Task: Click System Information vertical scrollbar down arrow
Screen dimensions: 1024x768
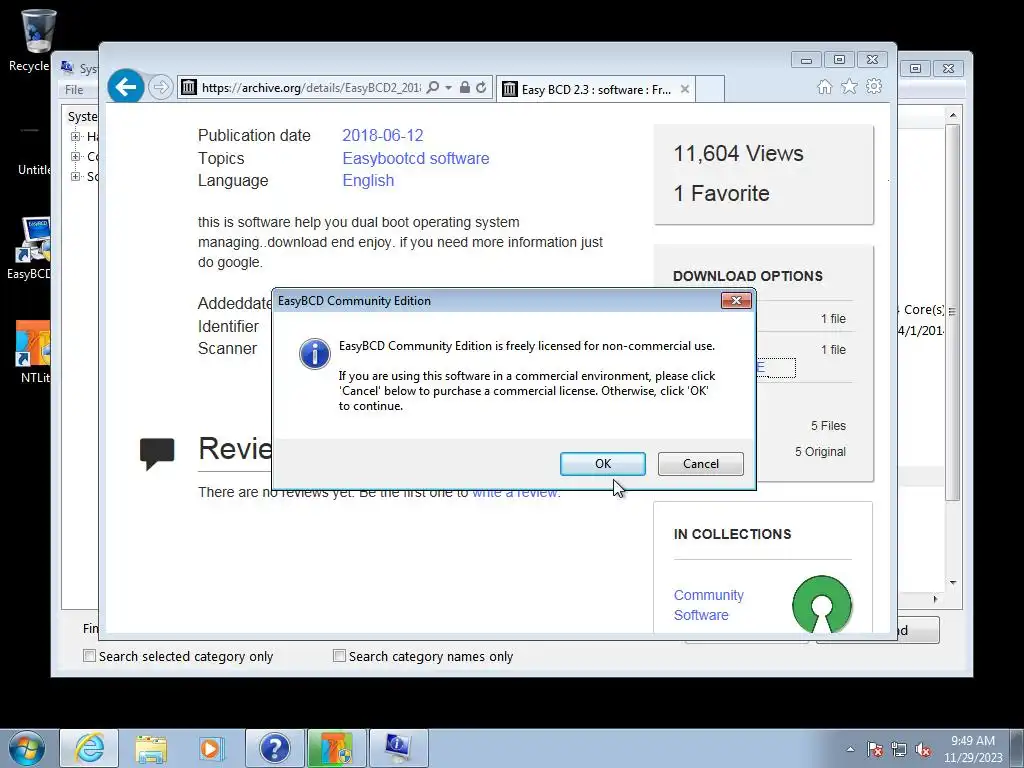Action: pos(953,583)
